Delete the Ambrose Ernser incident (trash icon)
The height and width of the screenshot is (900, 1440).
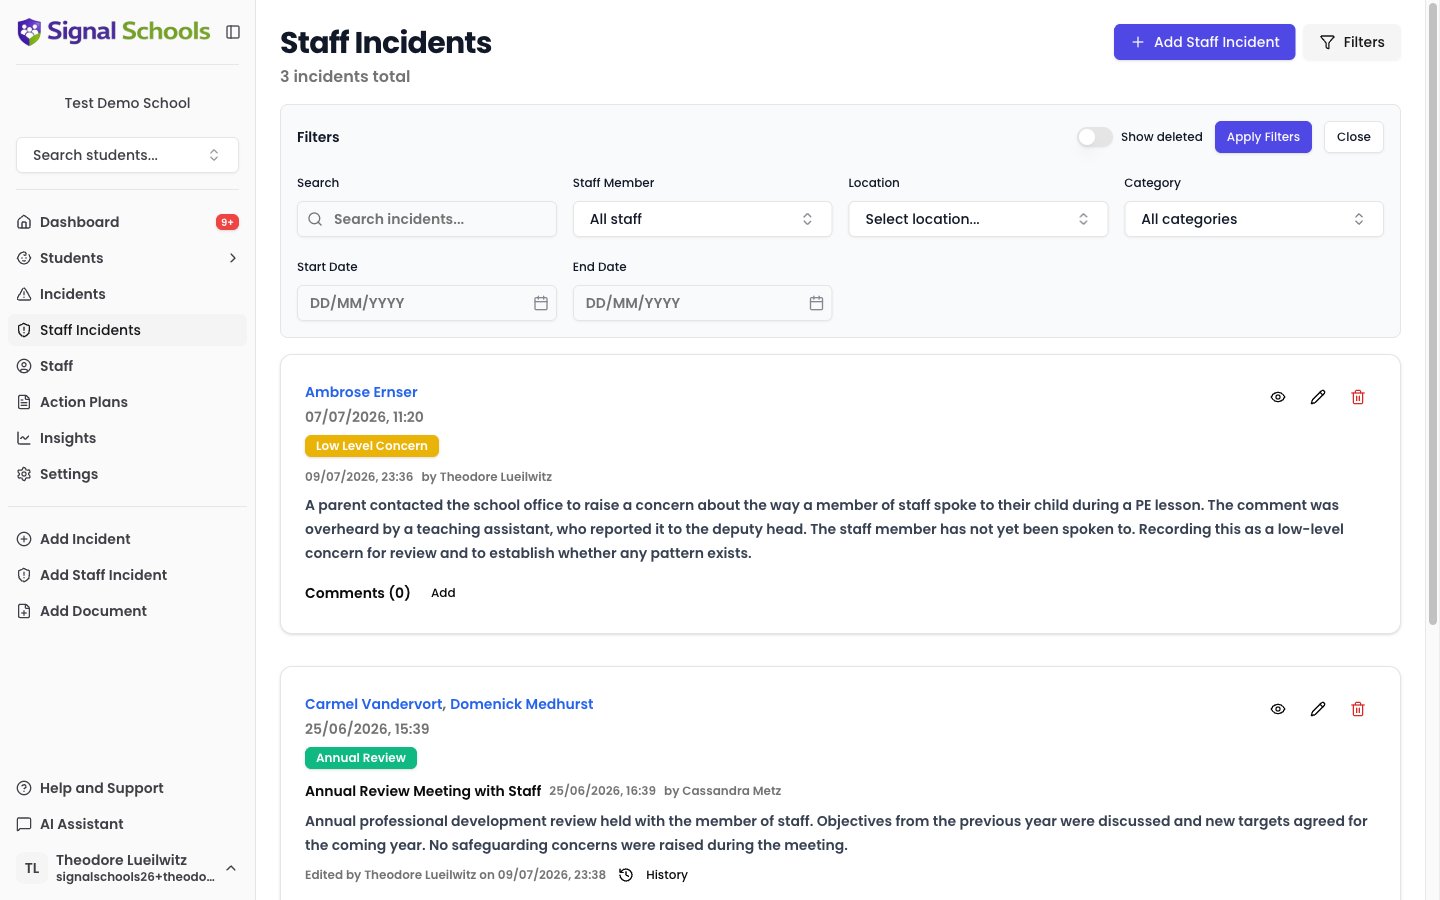pos(1358,397)
